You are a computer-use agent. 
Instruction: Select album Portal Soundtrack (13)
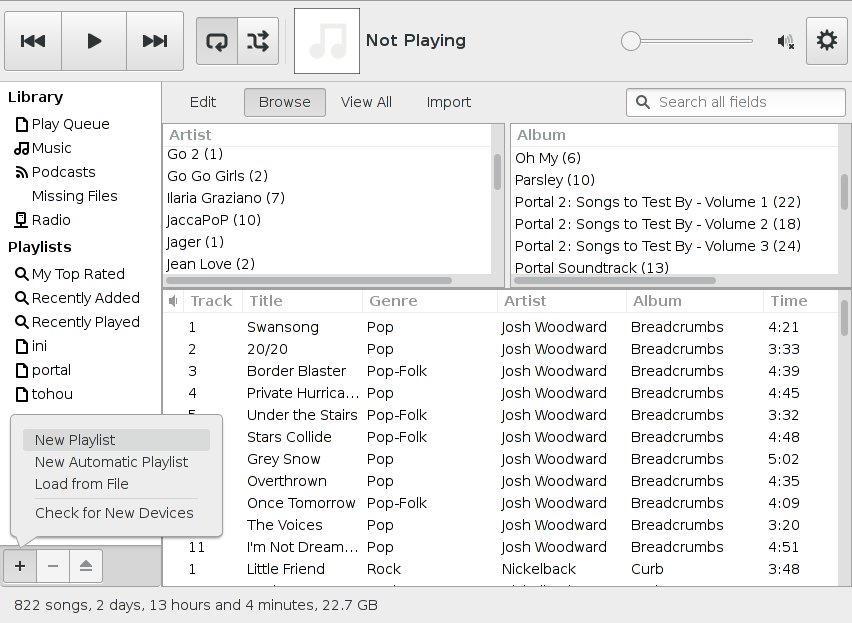tap(674, 268)
